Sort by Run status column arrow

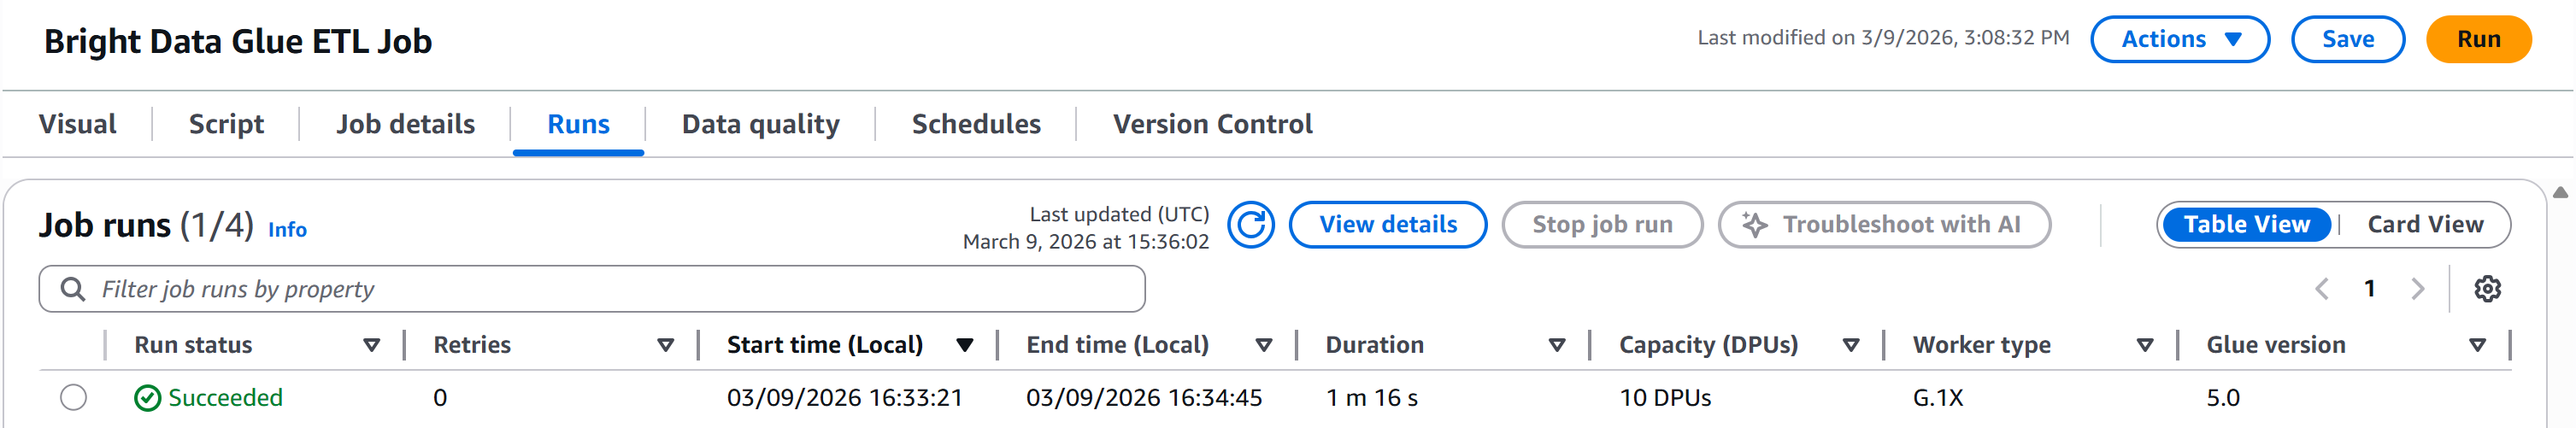[x=371, y=345]
